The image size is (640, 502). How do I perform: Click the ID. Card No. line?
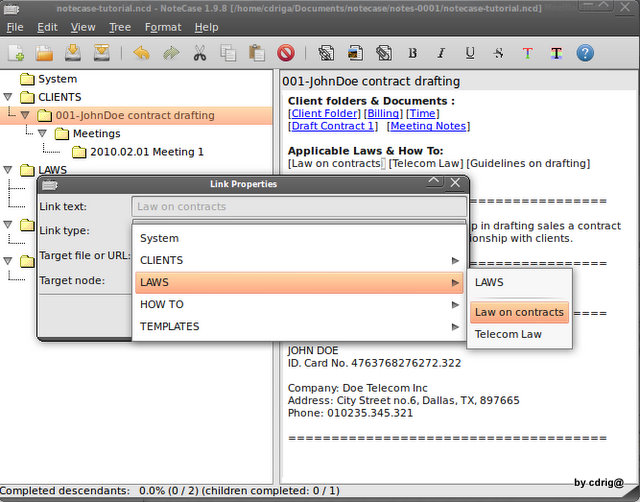pyautogui.click(x=374, y=363)
